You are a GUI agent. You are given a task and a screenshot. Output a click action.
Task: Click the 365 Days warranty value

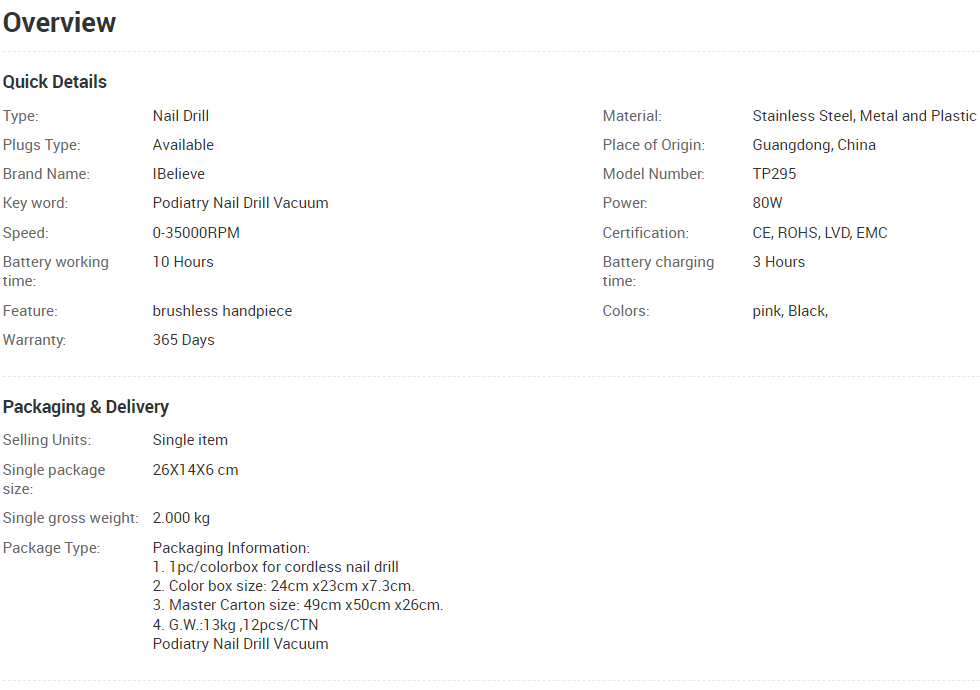184,340
